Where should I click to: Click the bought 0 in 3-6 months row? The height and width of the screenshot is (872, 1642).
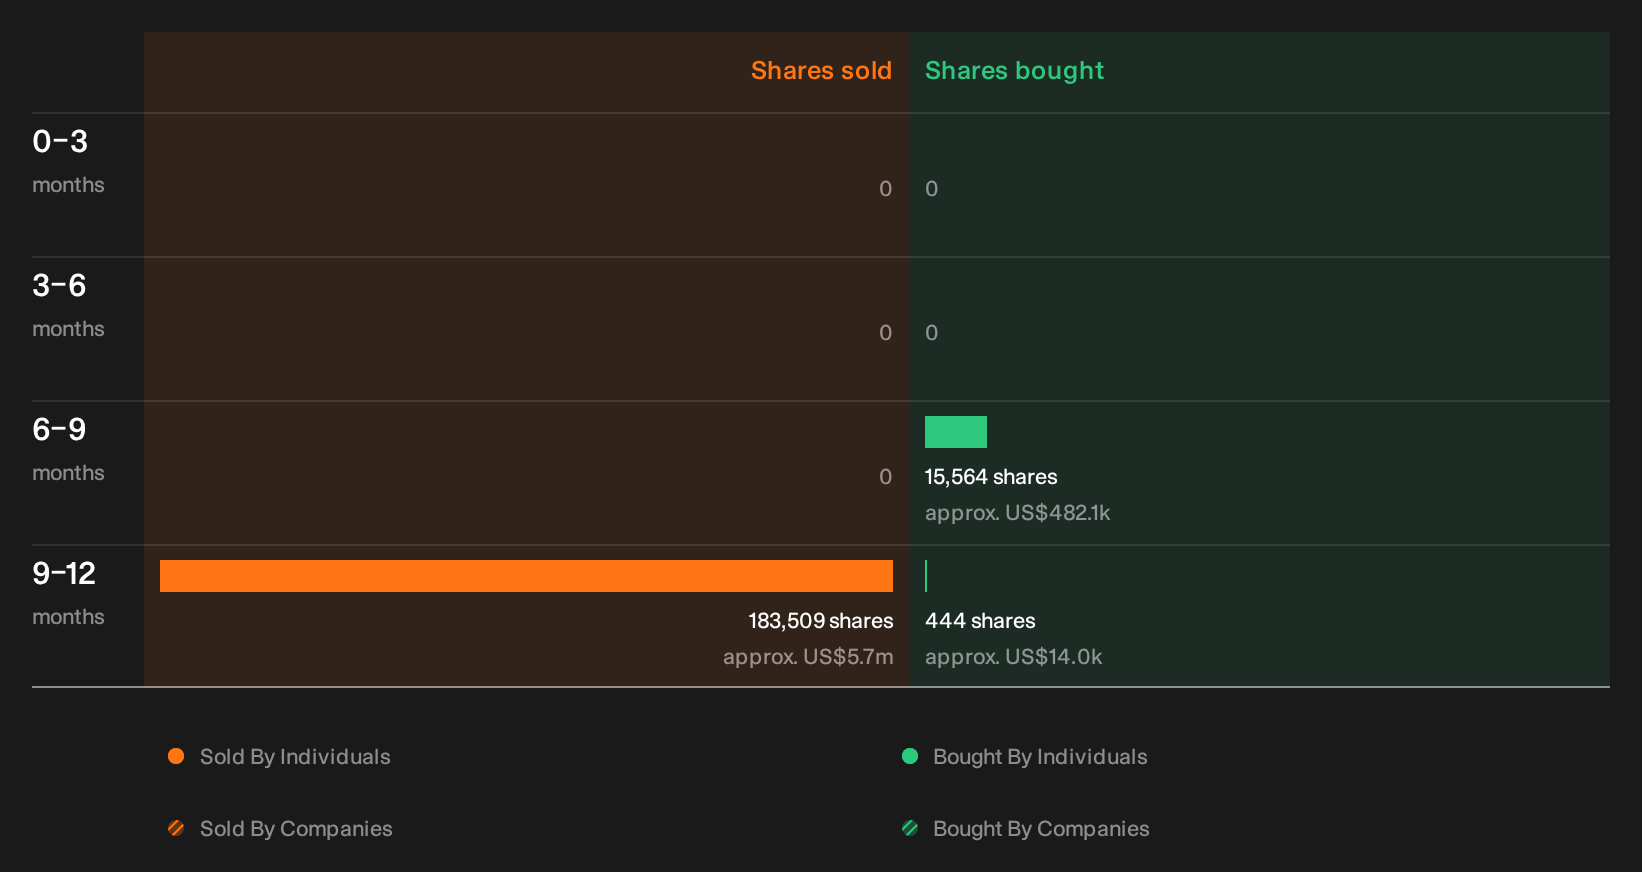tap(932, 333)
